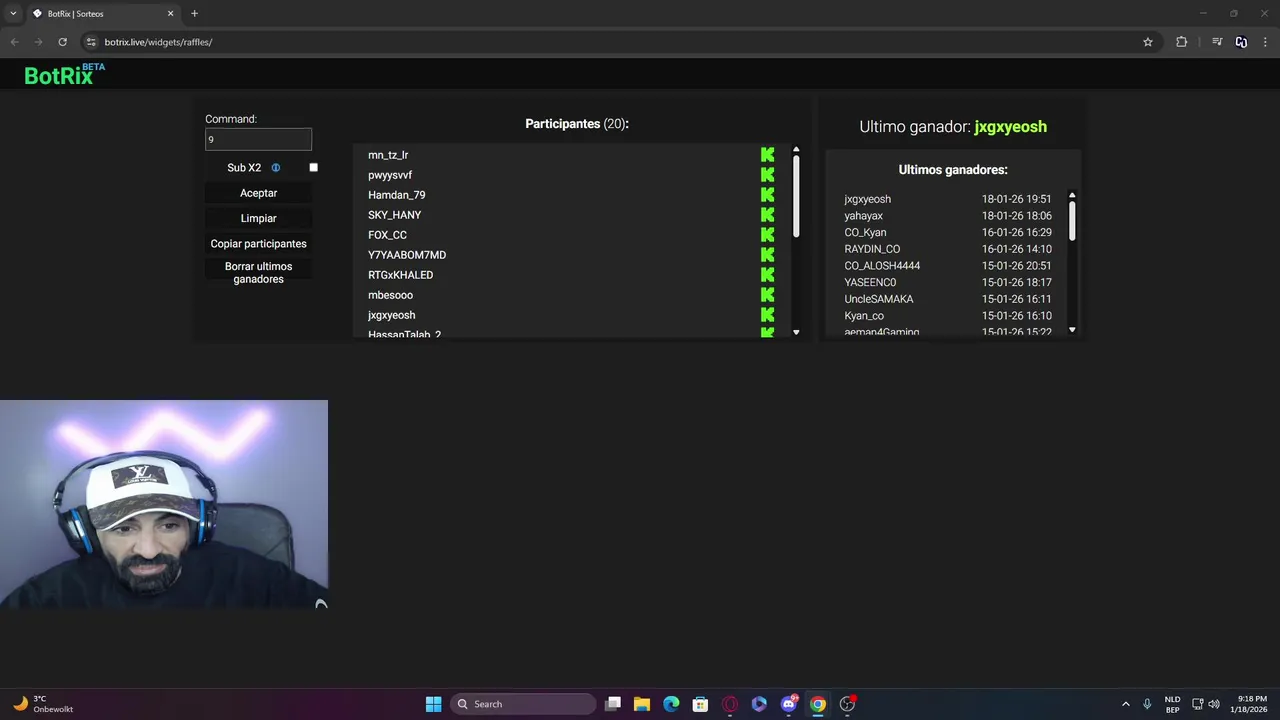Click Kick icon in participant row jxgxyeosh

pyautogui.click(x=767, y=315)
